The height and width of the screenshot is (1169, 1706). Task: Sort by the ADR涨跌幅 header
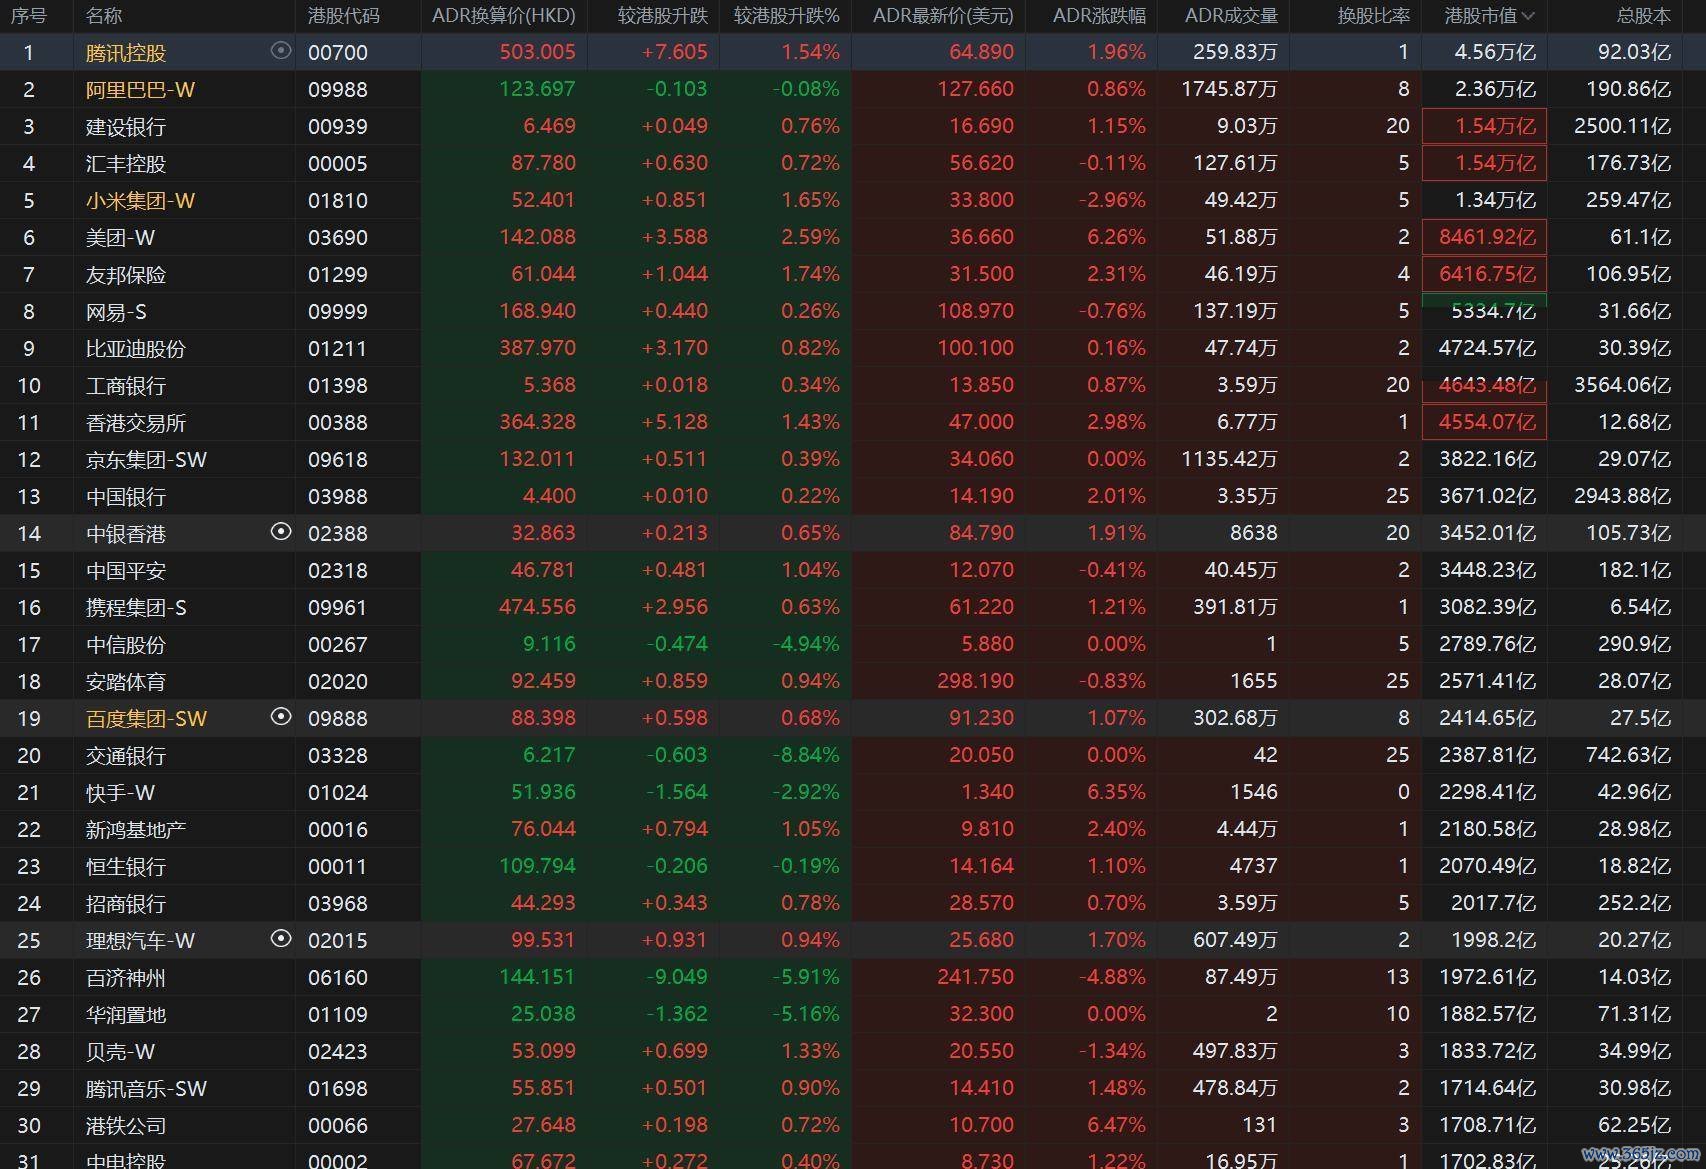(x=1099, y=16)
